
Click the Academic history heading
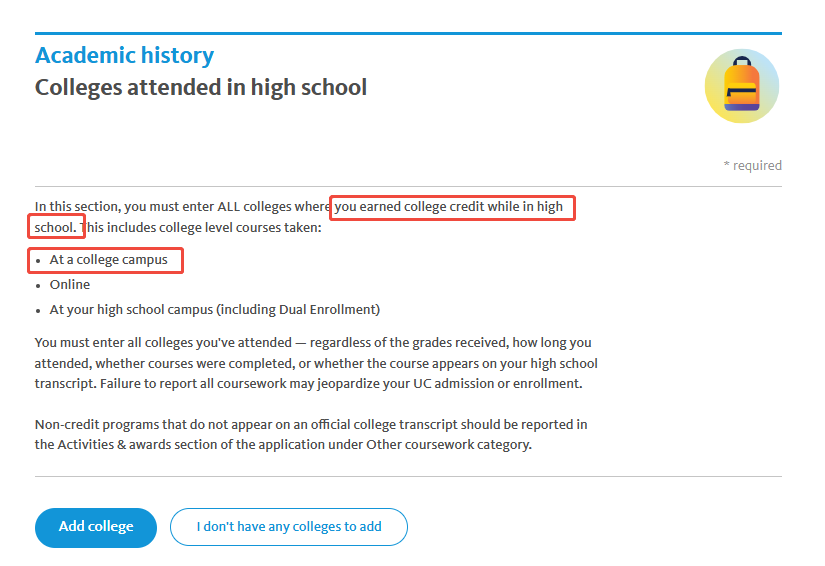coord(124,55)
